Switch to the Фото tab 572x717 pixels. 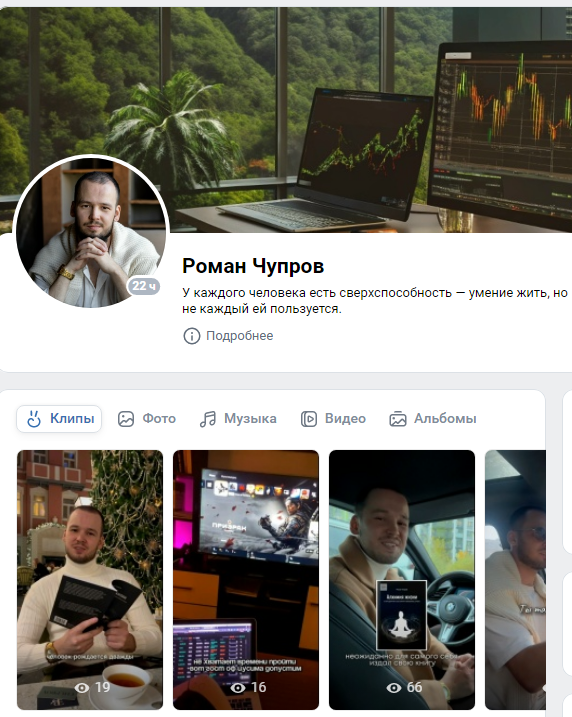pyautogui.click(x=147, y=418)
